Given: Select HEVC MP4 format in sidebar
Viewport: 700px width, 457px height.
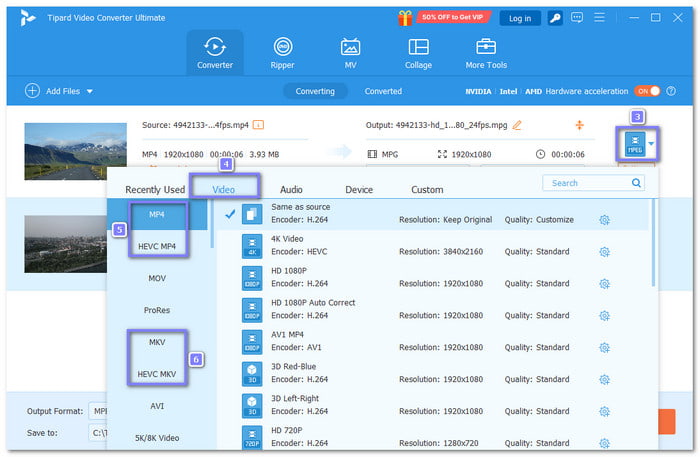Looking at the screenshot, I should tap(157, 246).
